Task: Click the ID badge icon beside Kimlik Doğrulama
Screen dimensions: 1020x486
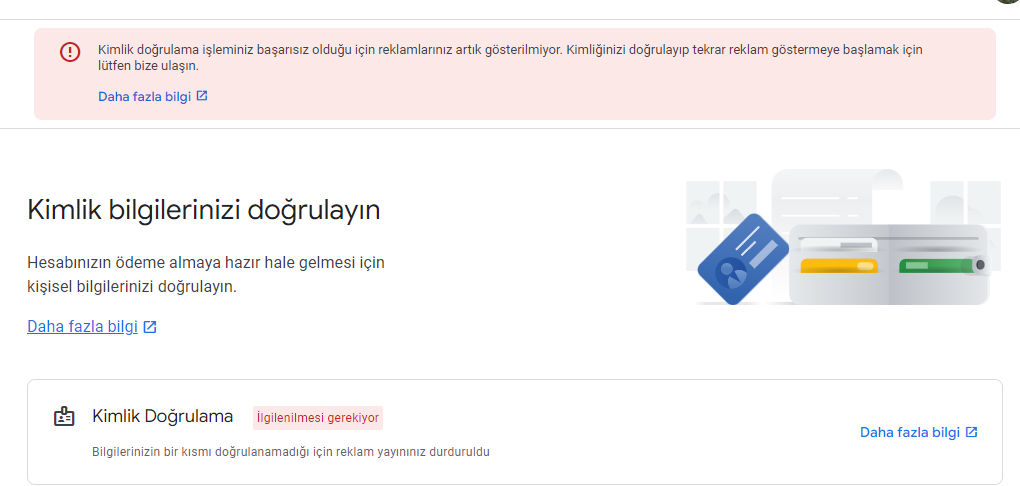Action: tap(64, 416)
